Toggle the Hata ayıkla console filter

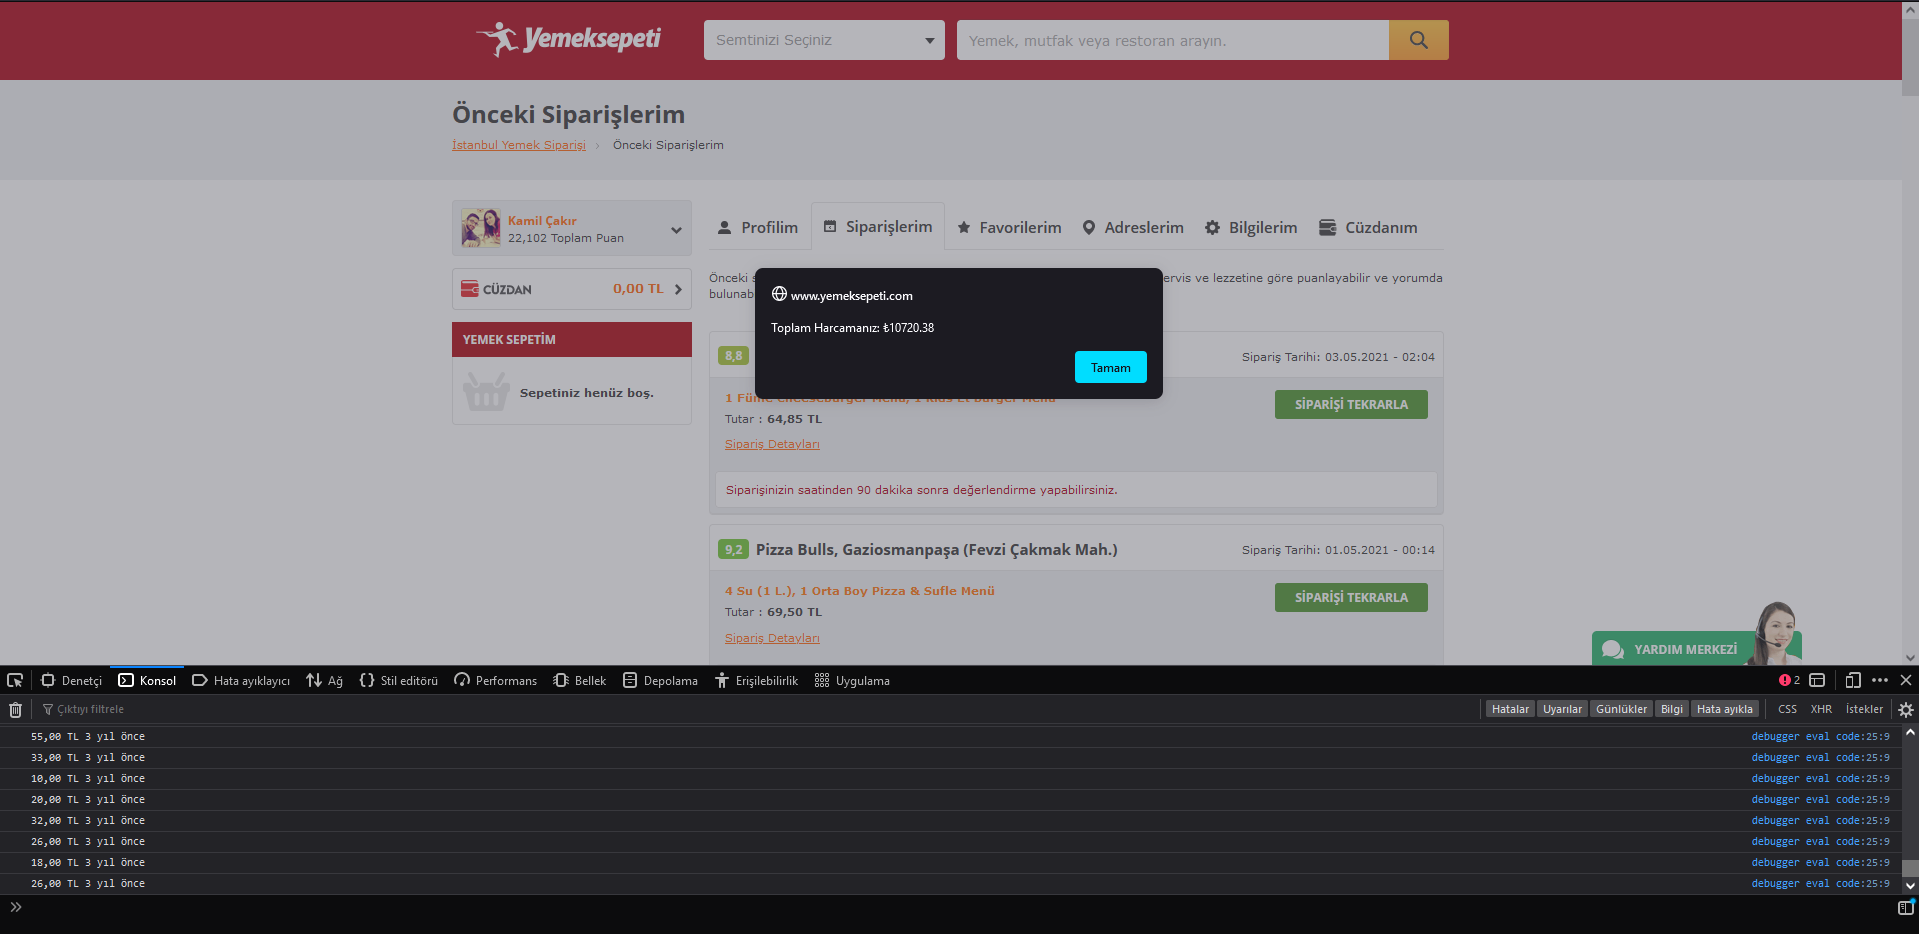(x=1725, y=709)
